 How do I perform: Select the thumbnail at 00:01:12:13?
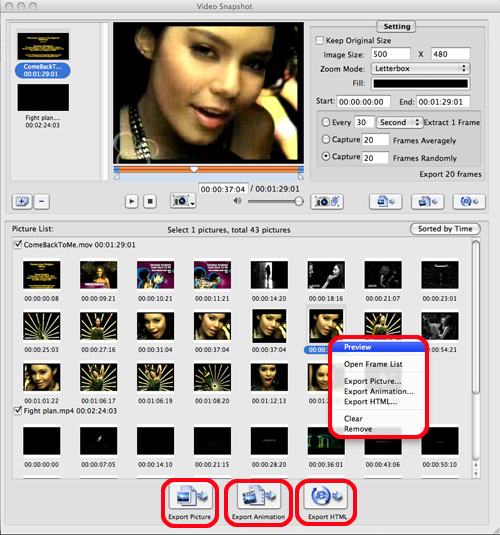tap(269, 377)
